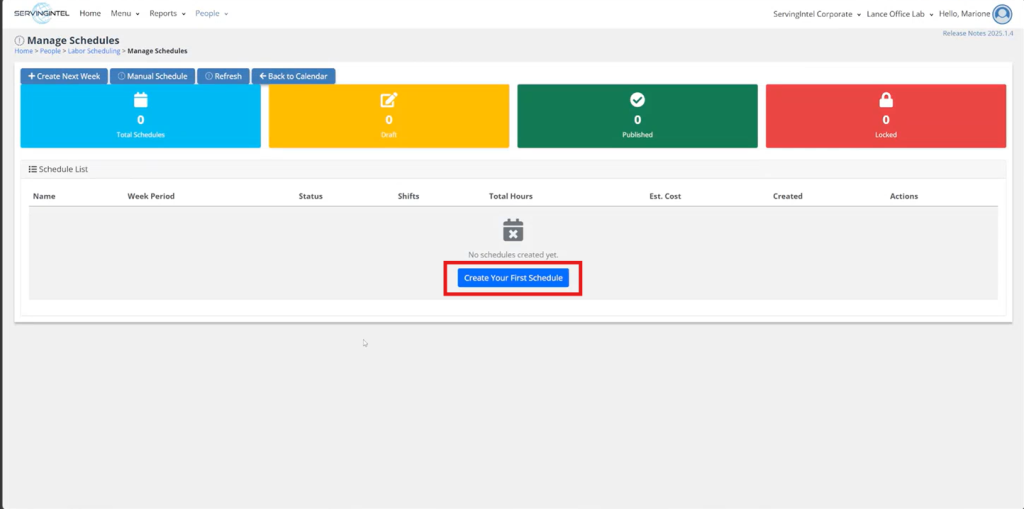1024x509 pixels.
Task: Click the calendar icon on Total Schedules card
Action: (141, 100)
